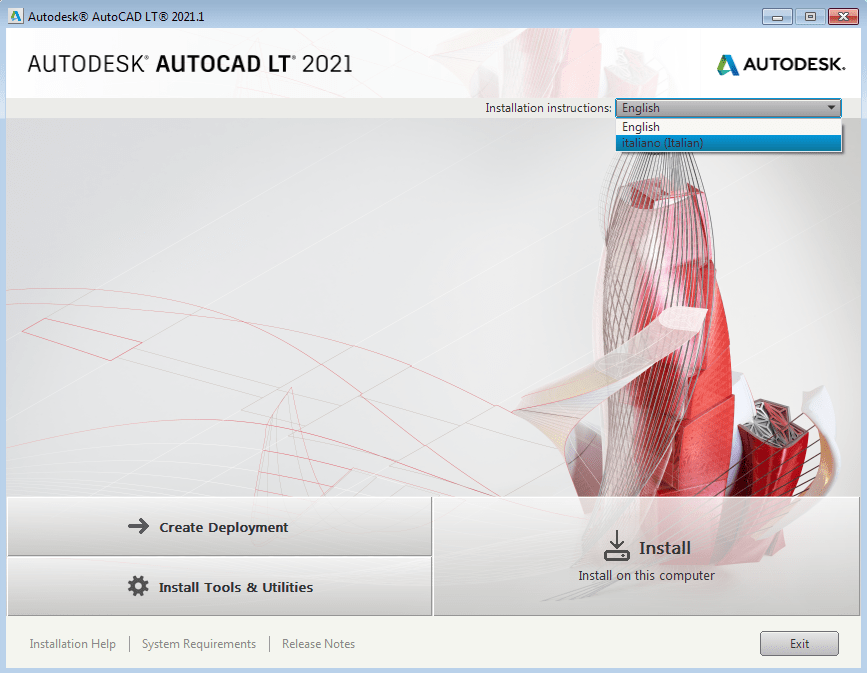867x673 pixels.
Task: Open the Release Notes link
Action: coord(318,644)
